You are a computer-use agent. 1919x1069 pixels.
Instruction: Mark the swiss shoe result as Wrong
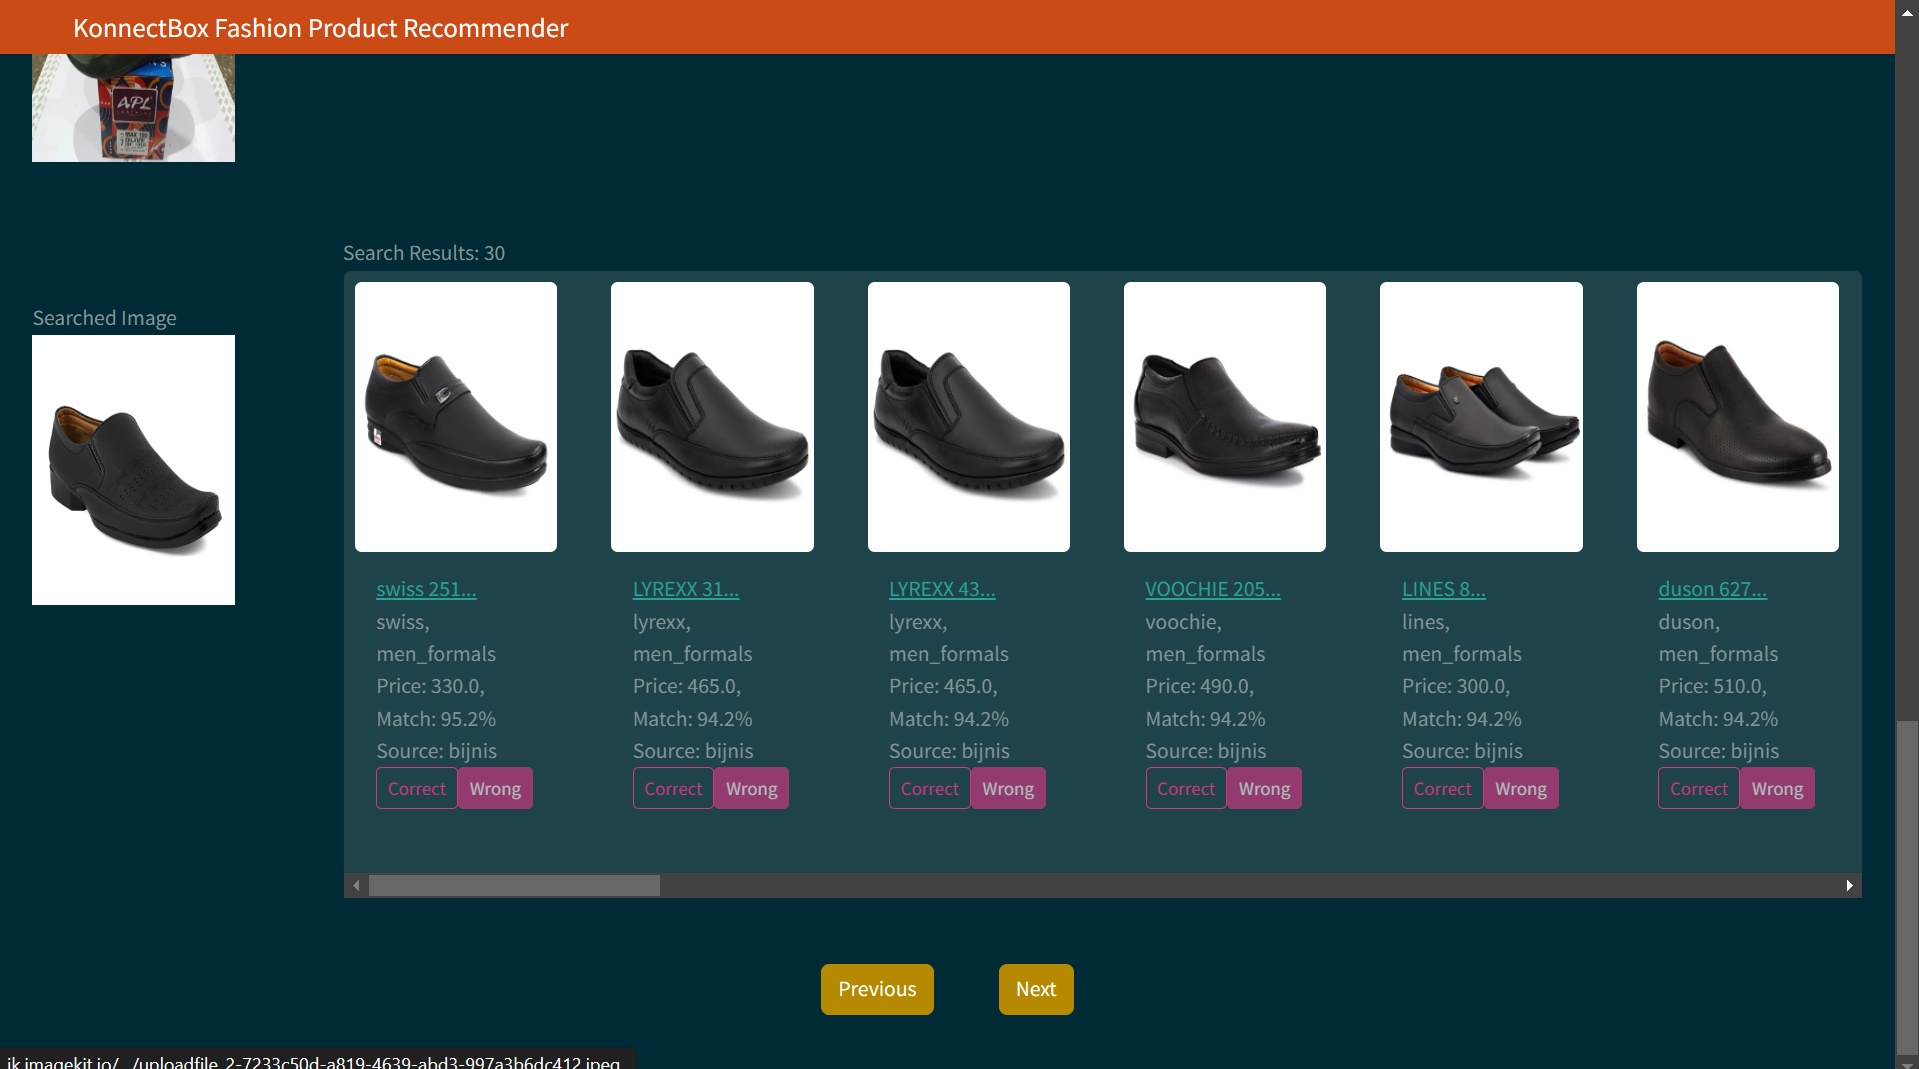tap(495, 788)
